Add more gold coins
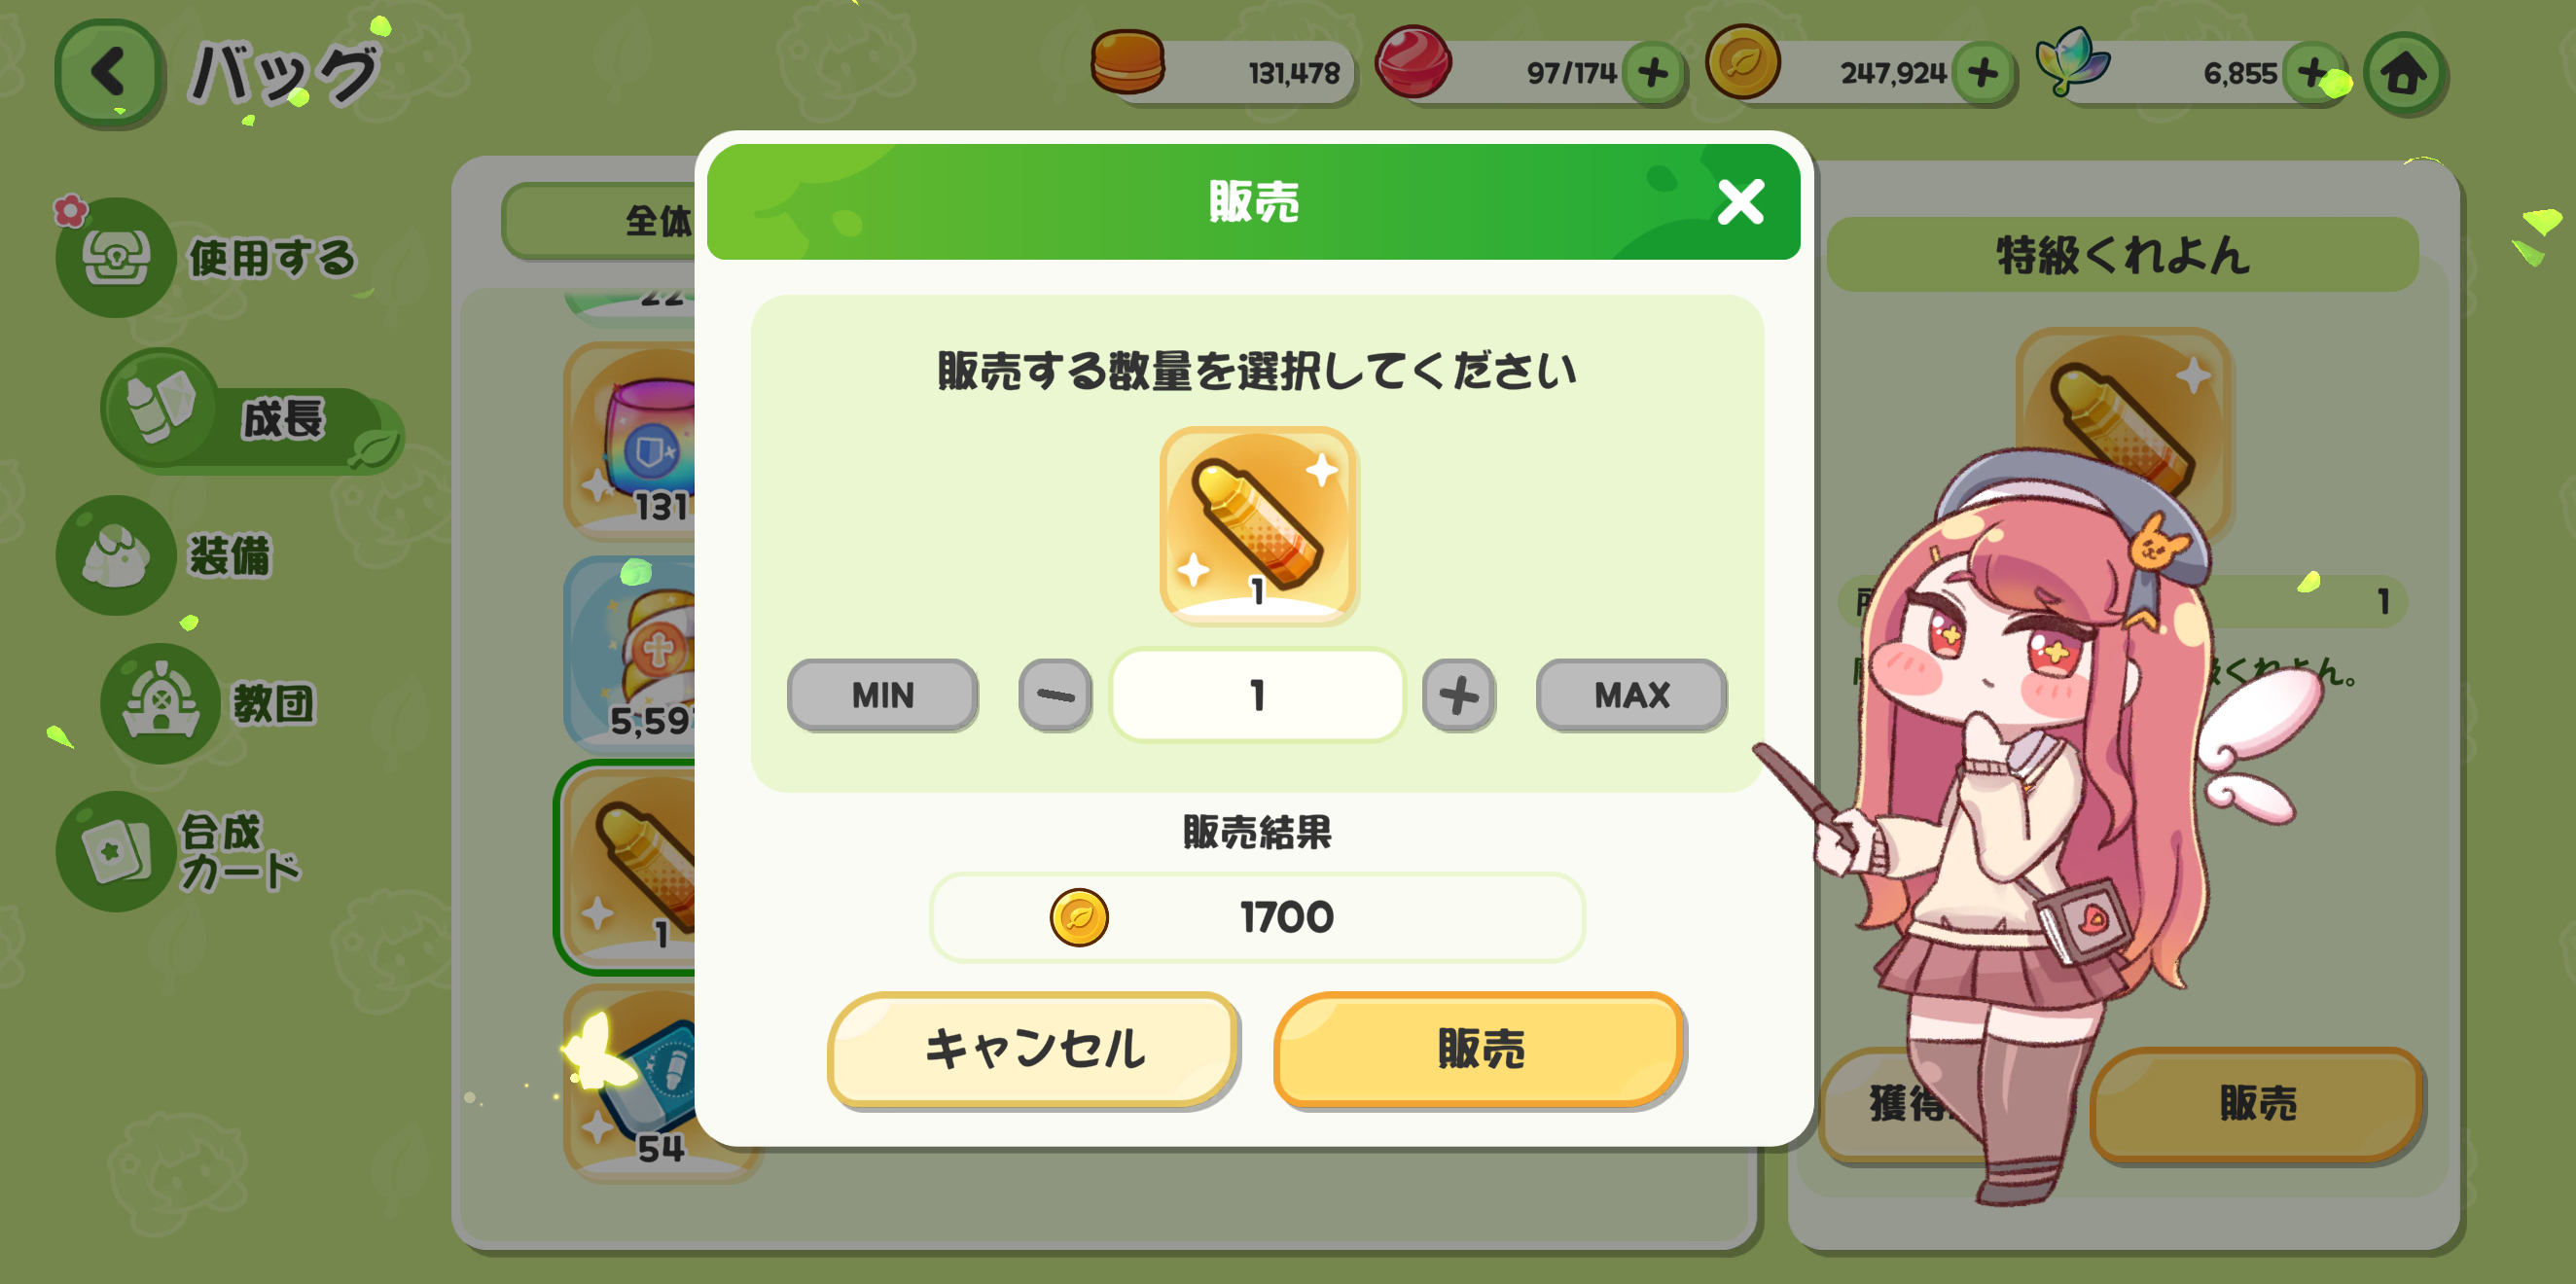The width and height of the screenshot is (2576, 1284). (1982, 73)
